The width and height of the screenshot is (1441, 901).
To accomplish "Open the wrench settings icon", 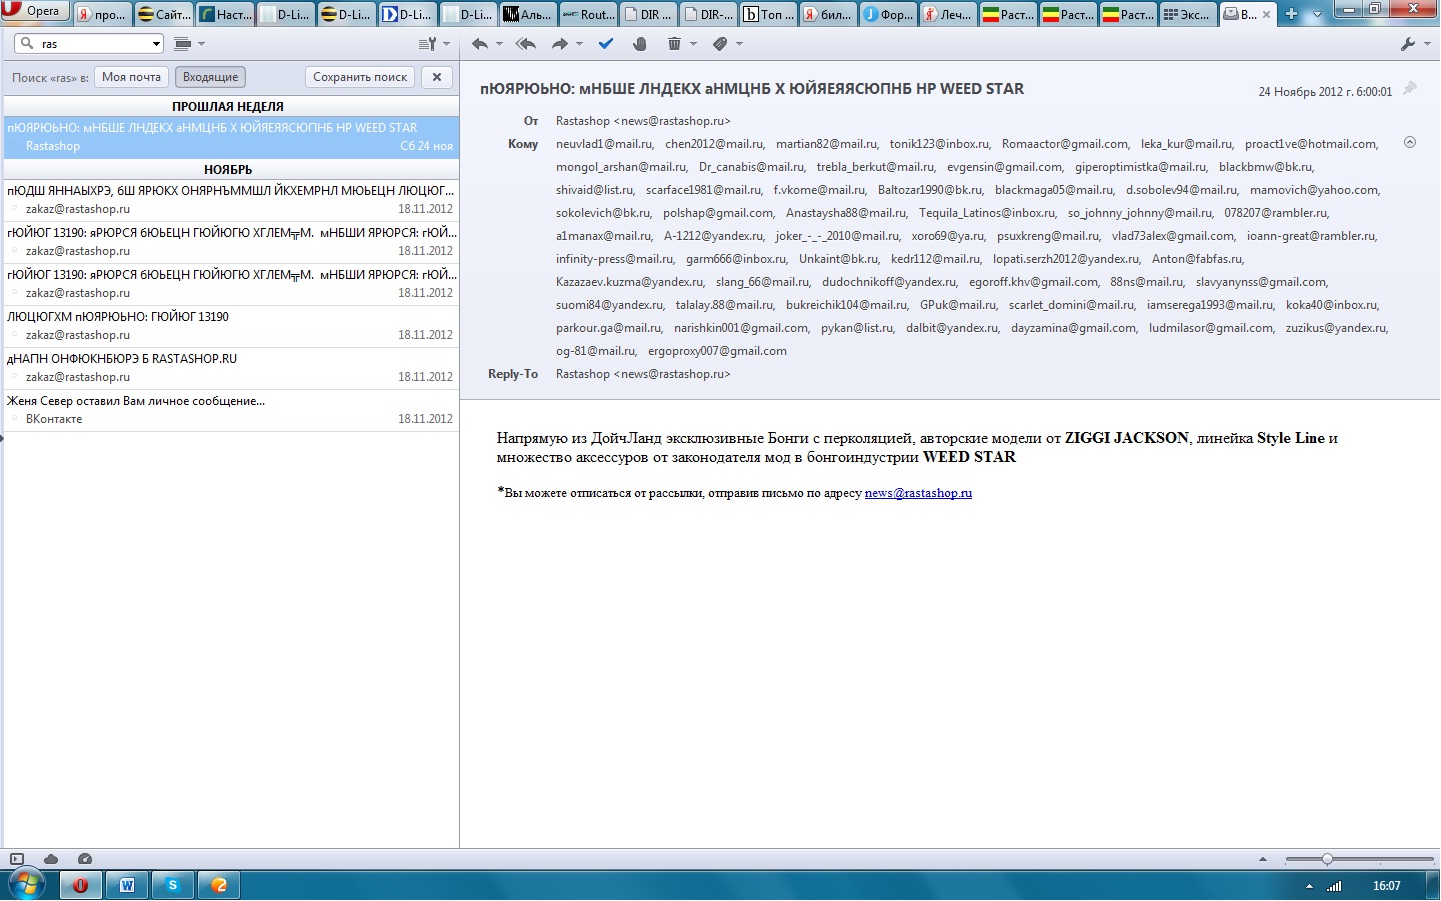I will [1409, 44].
